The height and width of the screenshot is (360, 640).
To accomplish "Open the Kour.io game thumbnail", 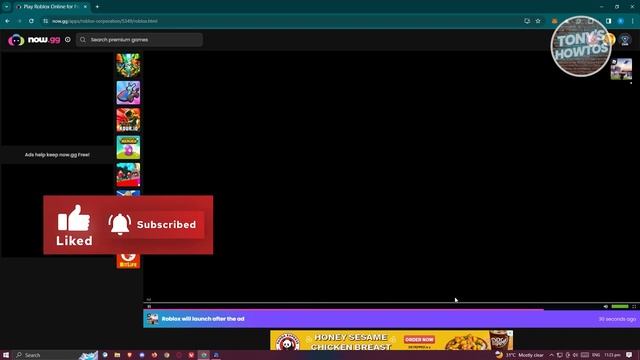I will [x=128, y=120].
